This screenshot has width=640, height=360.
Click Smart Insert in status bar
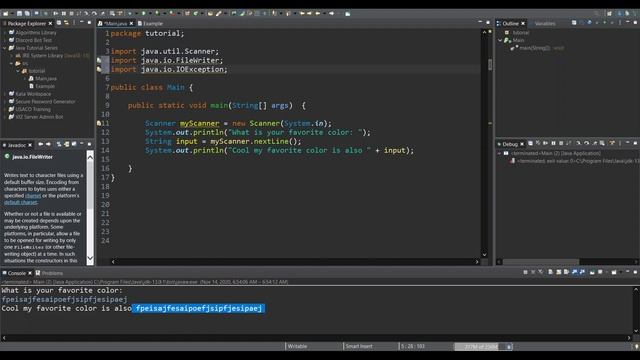pos(359,347)
